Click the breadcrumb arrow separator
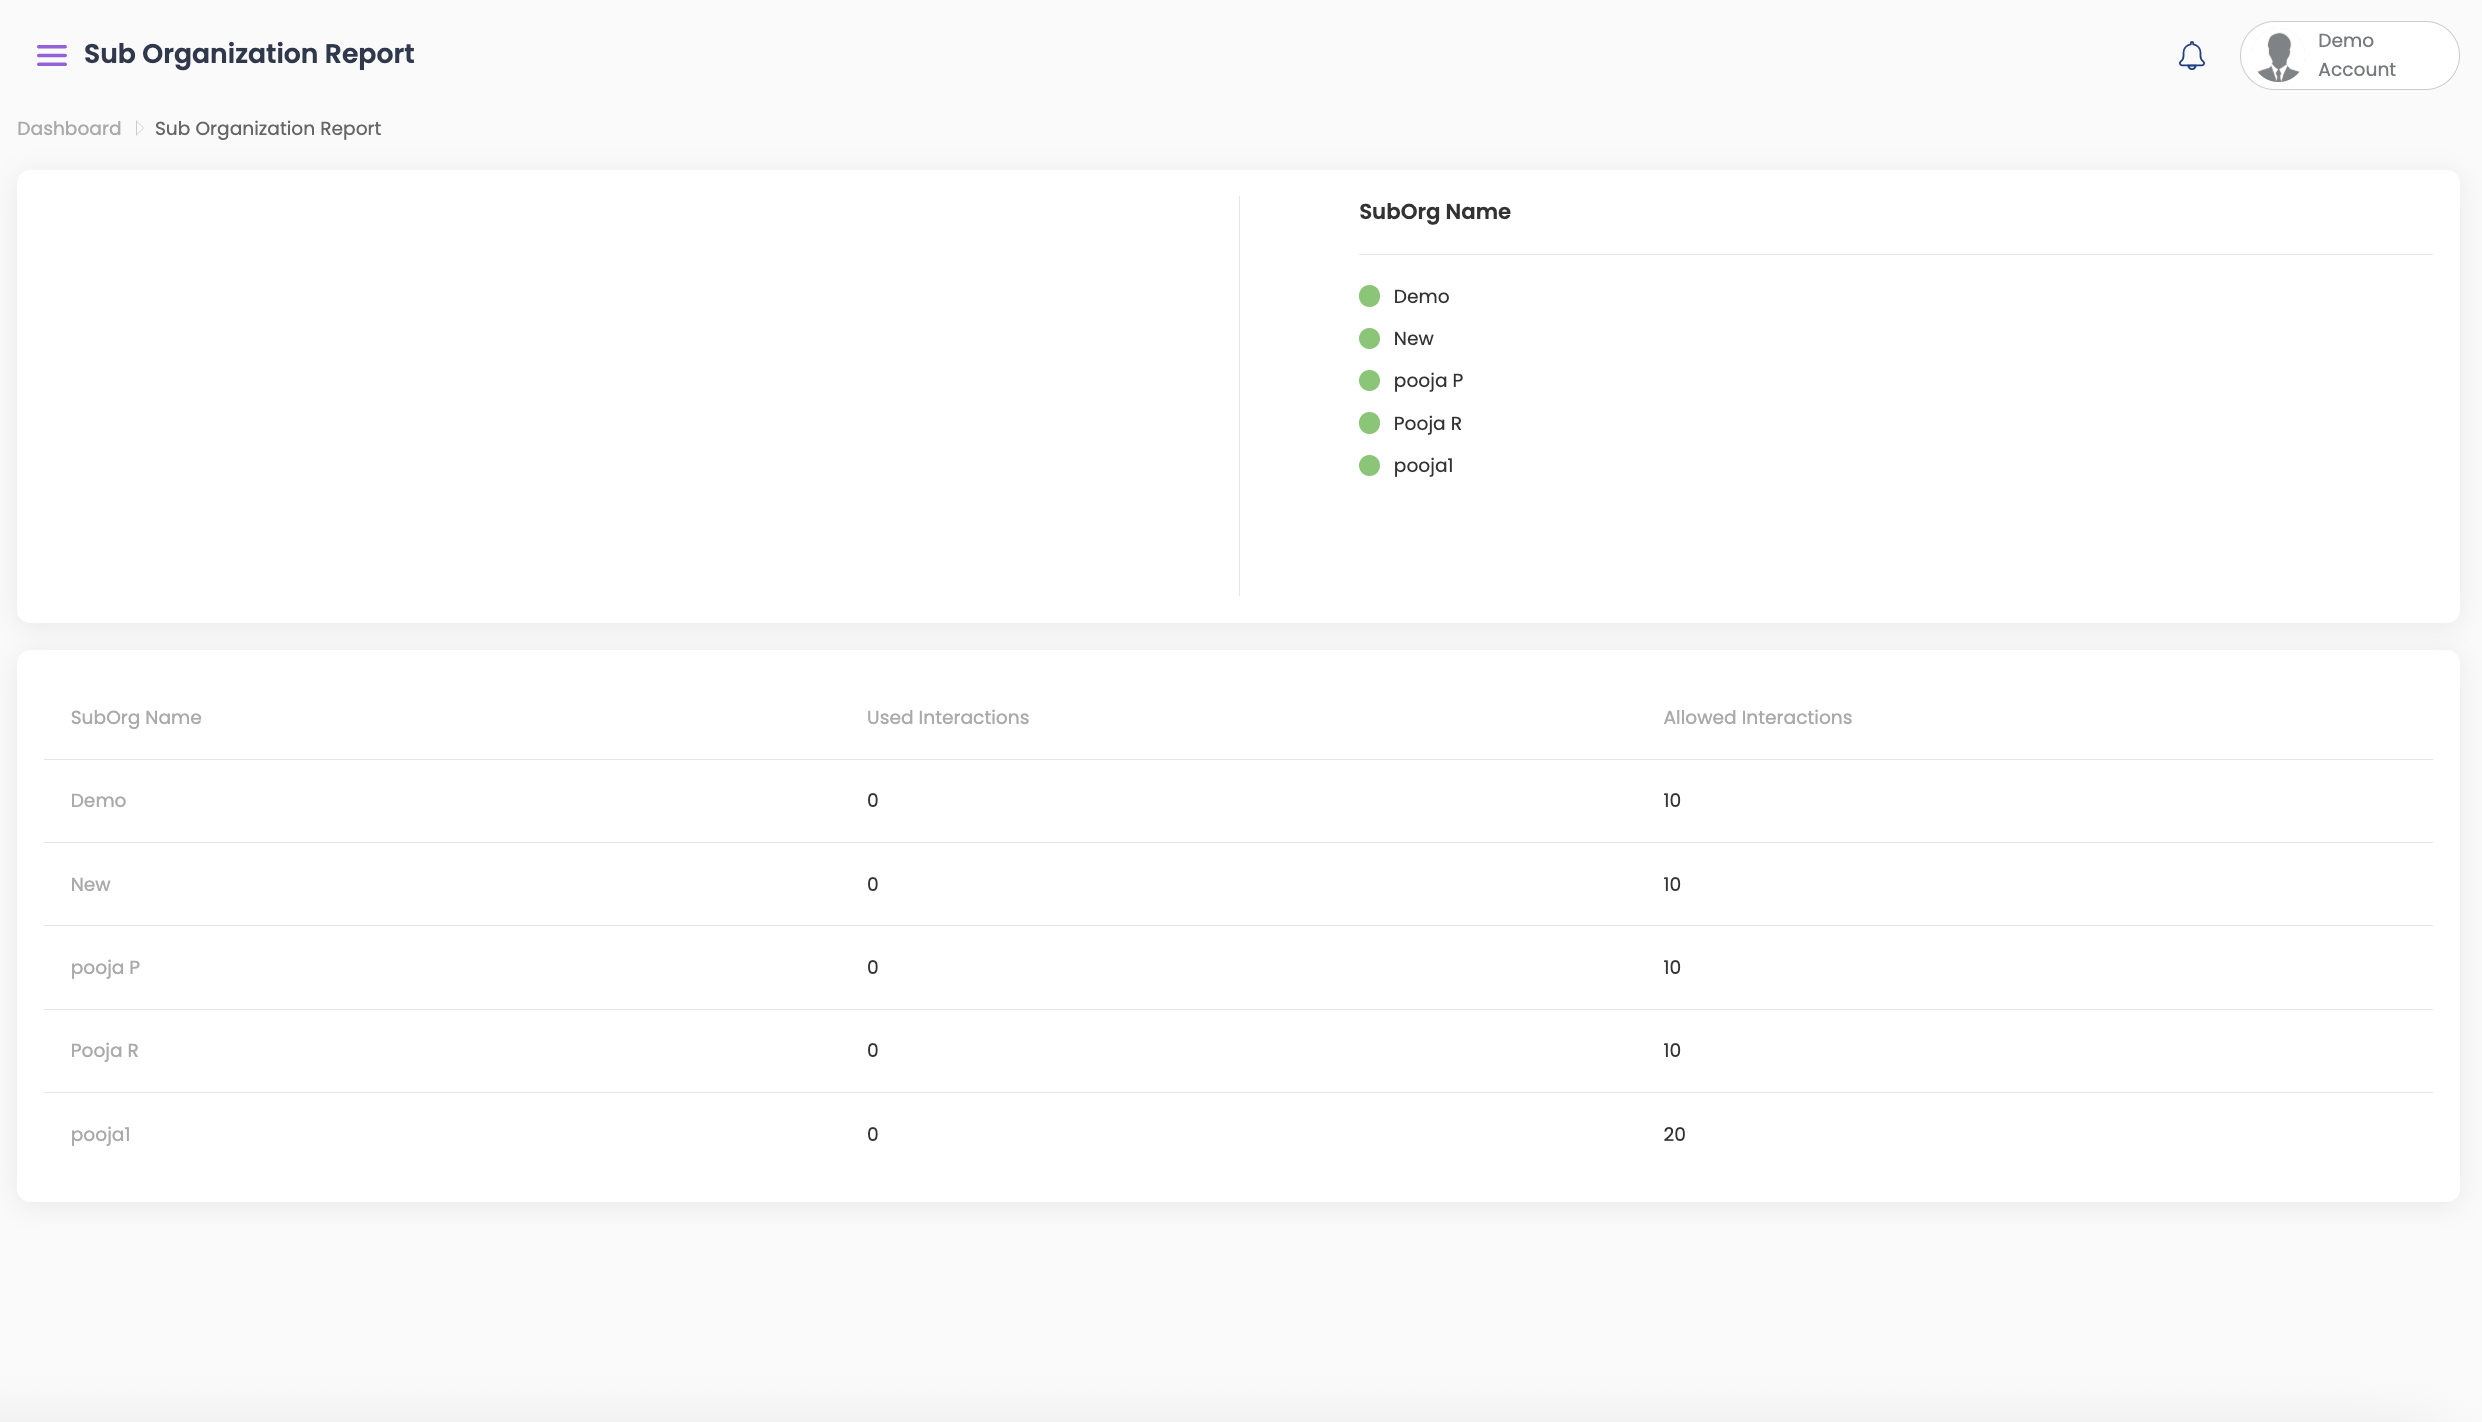The width and height of the screenshot is (2482, 1422). 139,128
